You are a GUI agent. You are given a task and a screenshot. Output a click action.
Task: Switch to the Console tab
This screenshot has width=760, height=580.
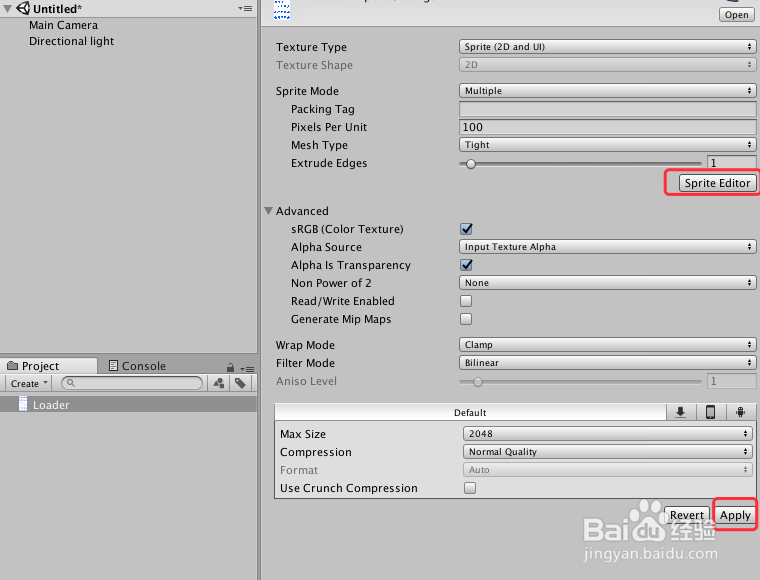point(137,366)
